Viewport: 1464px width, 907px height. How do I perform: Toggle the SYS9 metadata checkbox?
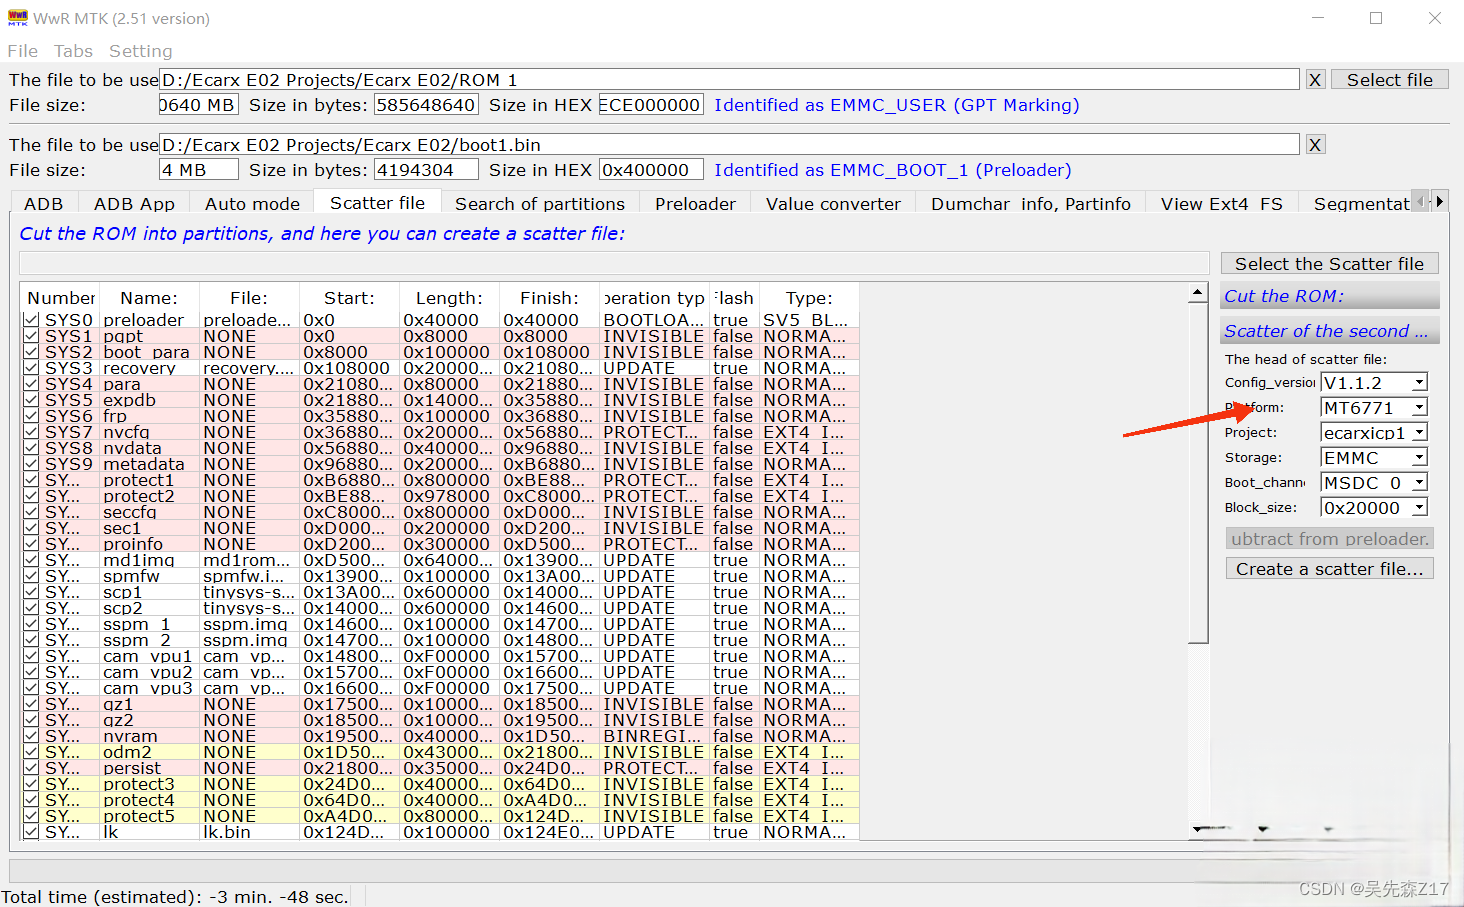pos(31,464)
